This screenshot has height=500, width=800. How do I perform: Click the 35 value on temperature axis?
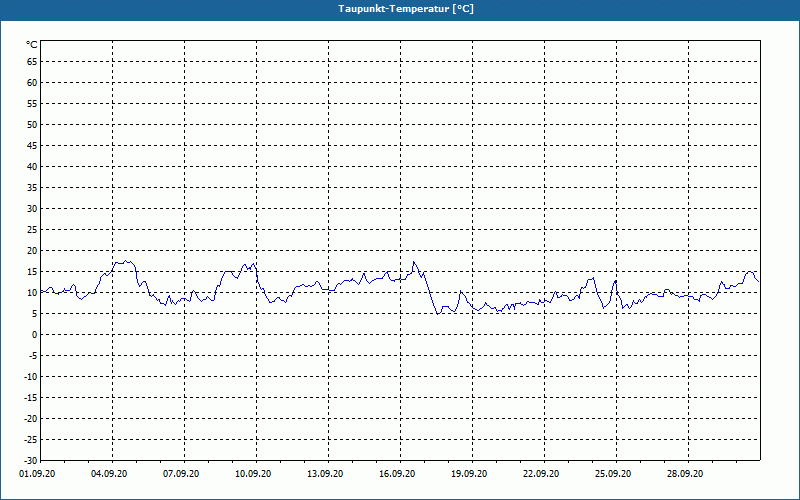click(32, 188)
